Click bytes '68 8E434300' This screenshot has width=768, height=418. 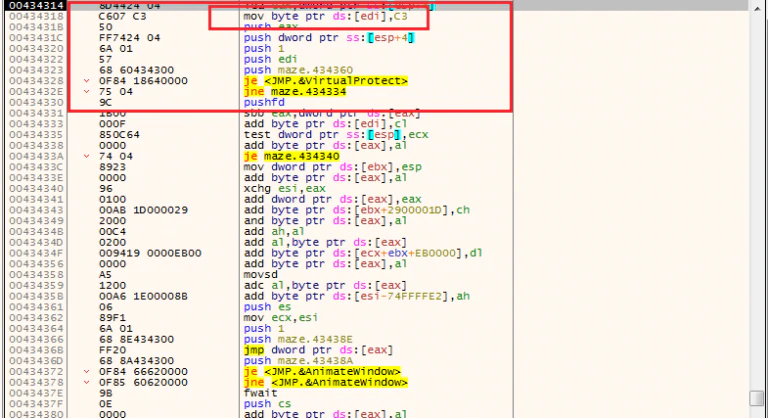tap(136, 340)
